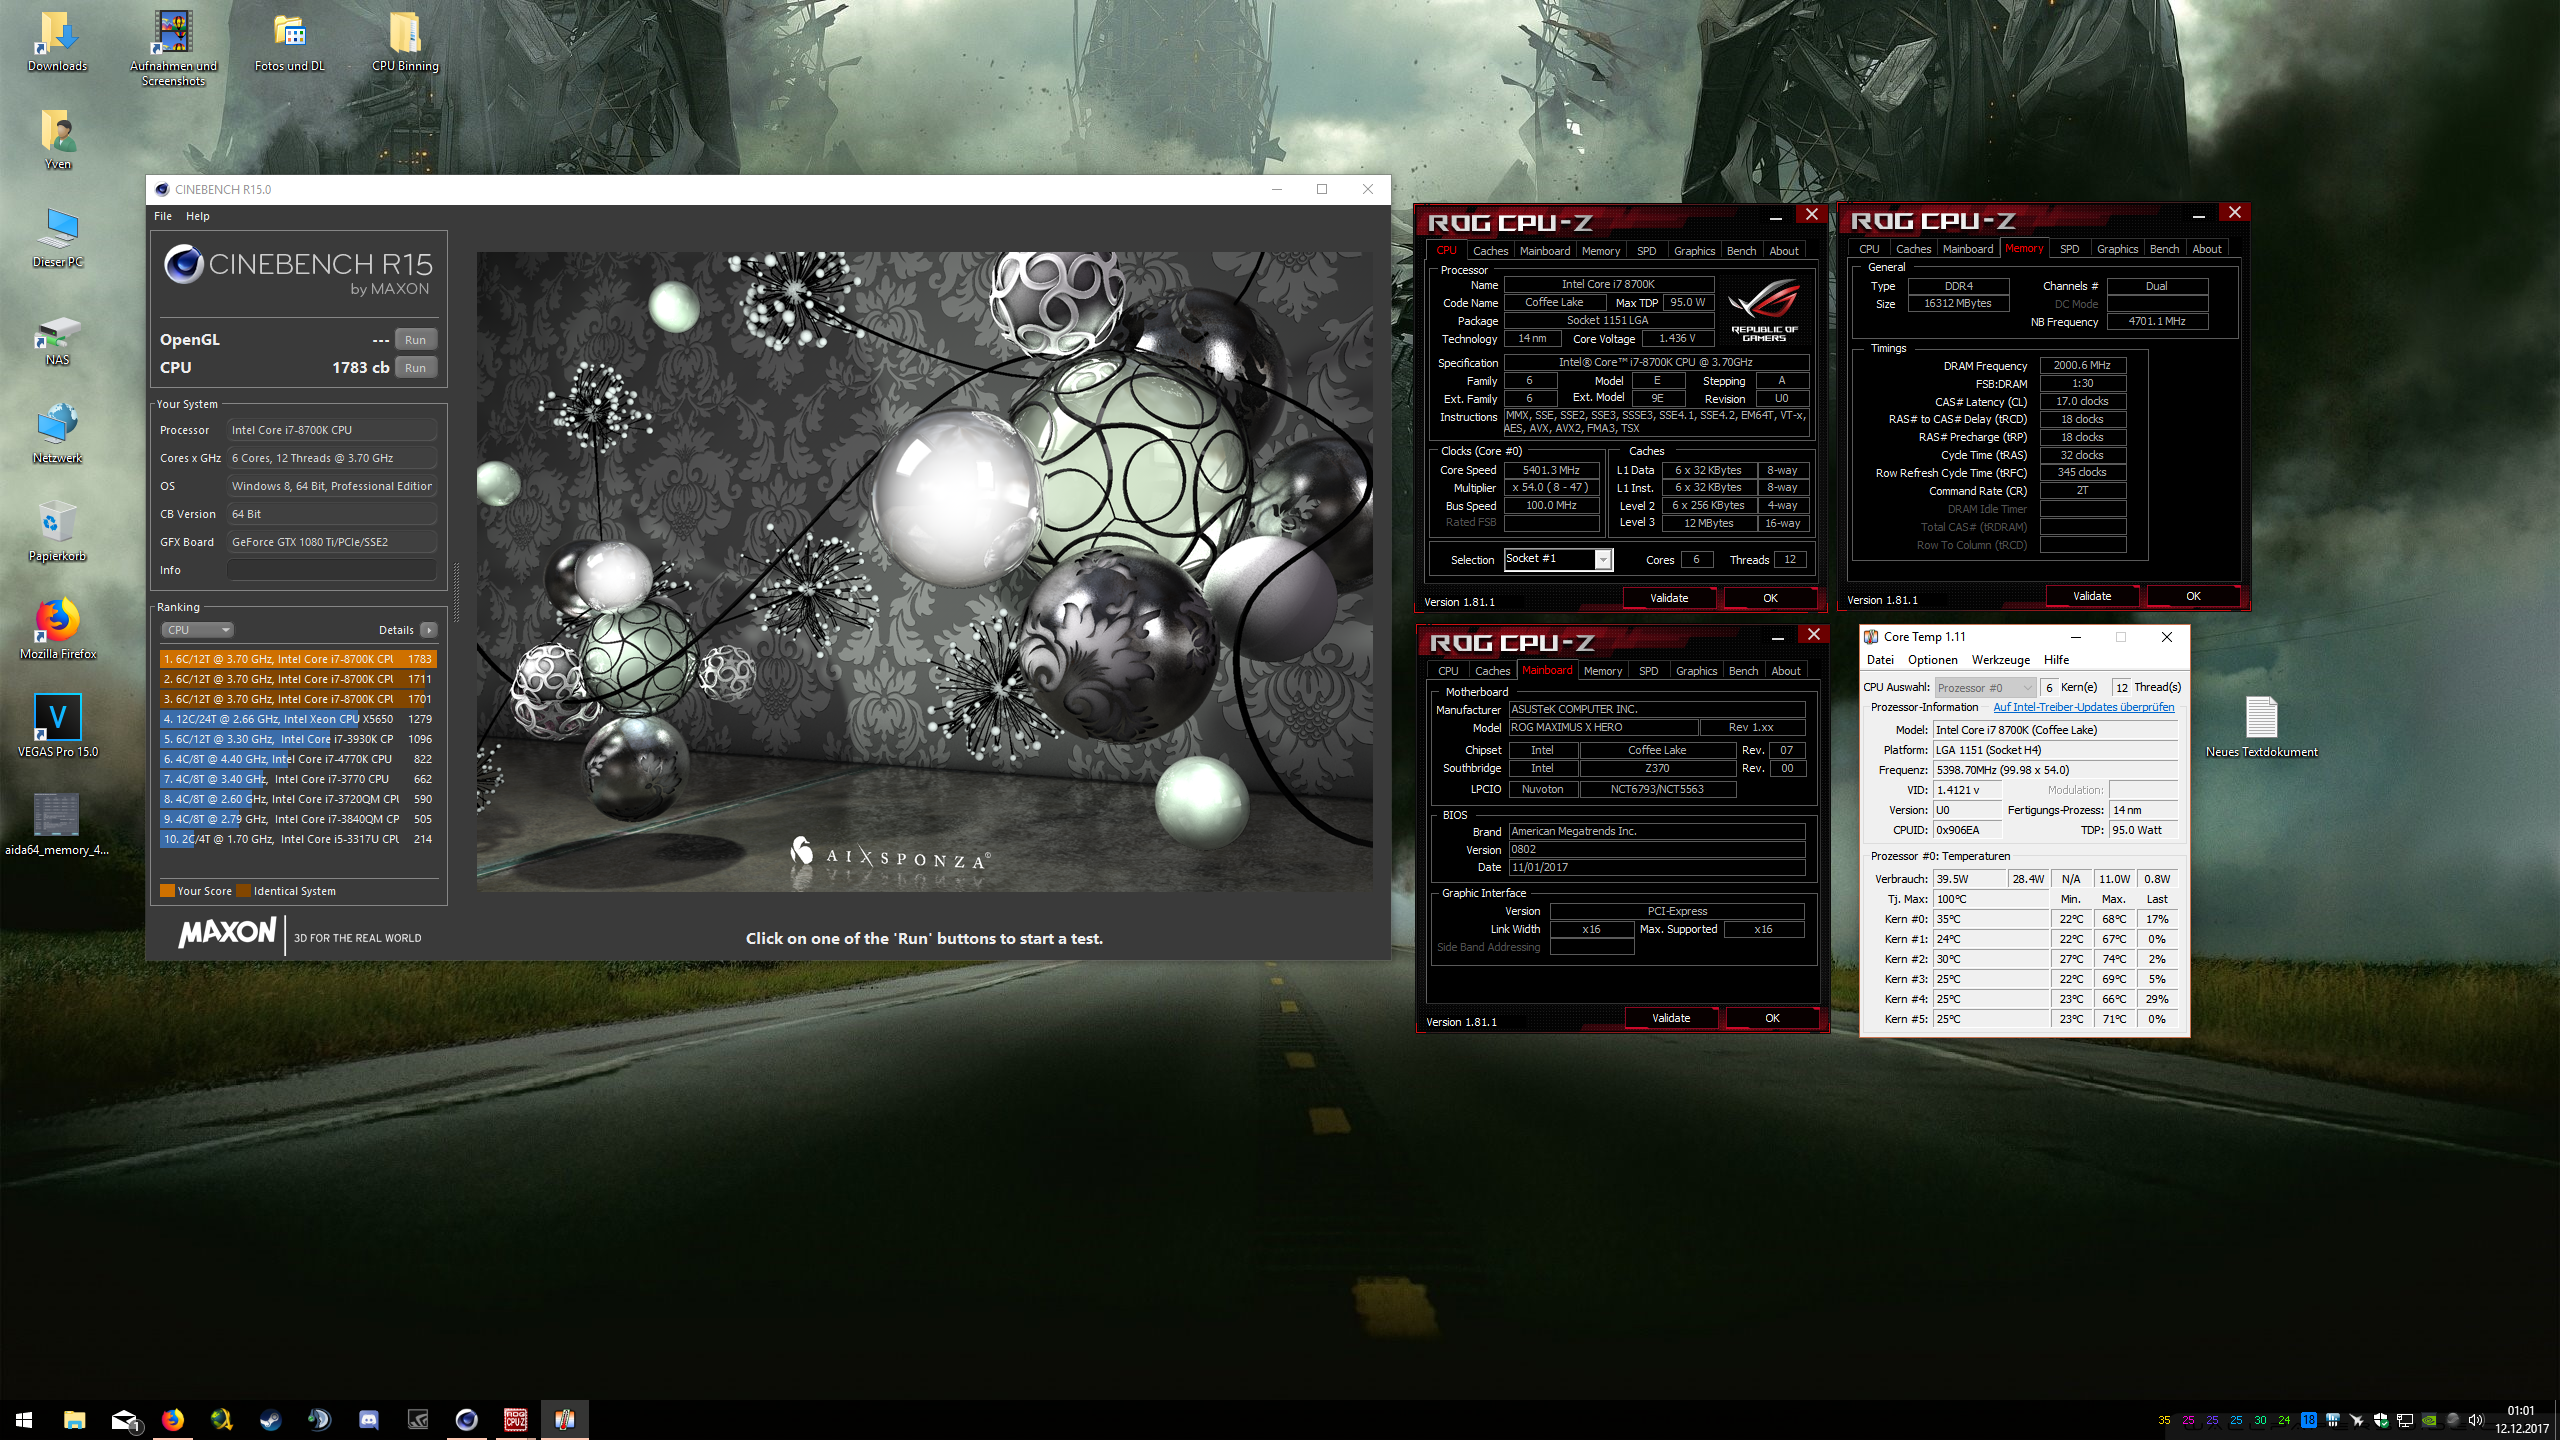Viewport: 2560px width, 1440px height.
Task: Open SPD tab in top-left CPU-Z
Action: click(1646, 251)
